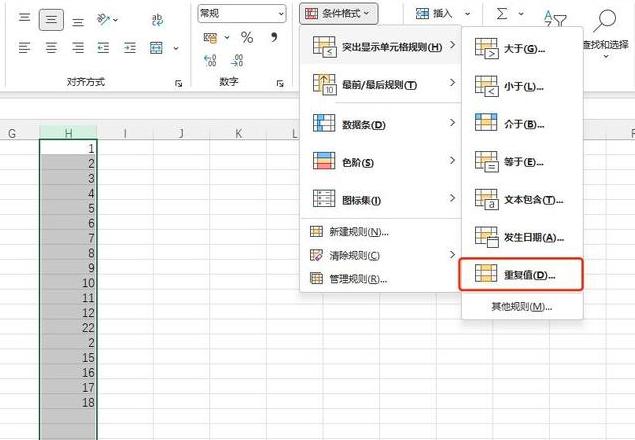Choose 管理规则 menu item

pyautogui.click(x=381, y=278)
